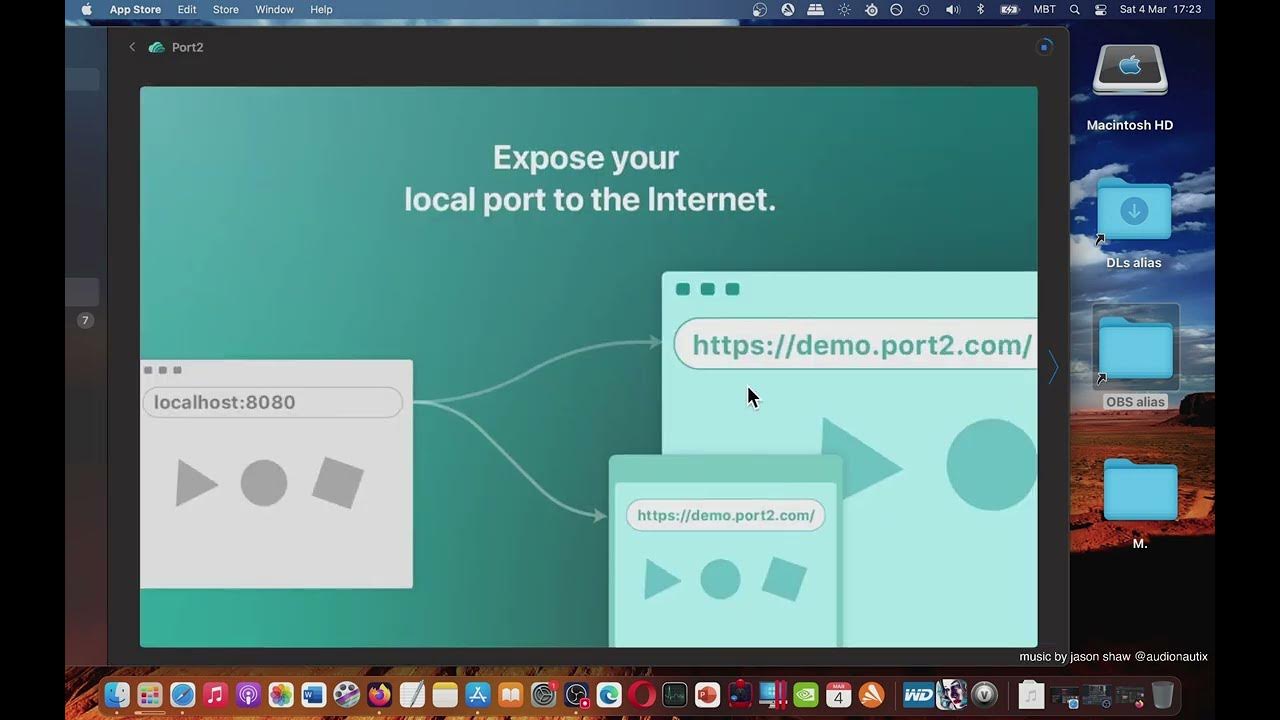Open Activity Monitor from the Dock
This screenshot has width=1280, height=720.
click(675, 694)
